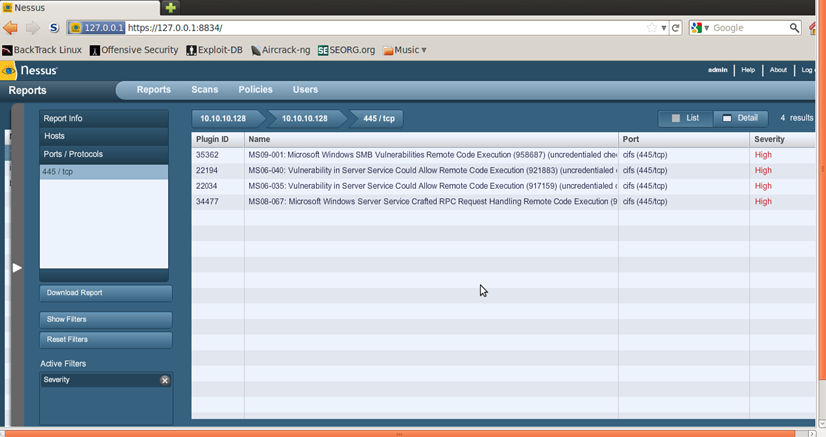
Task: Sort by Port column header
Action: (x=684, y=140)
